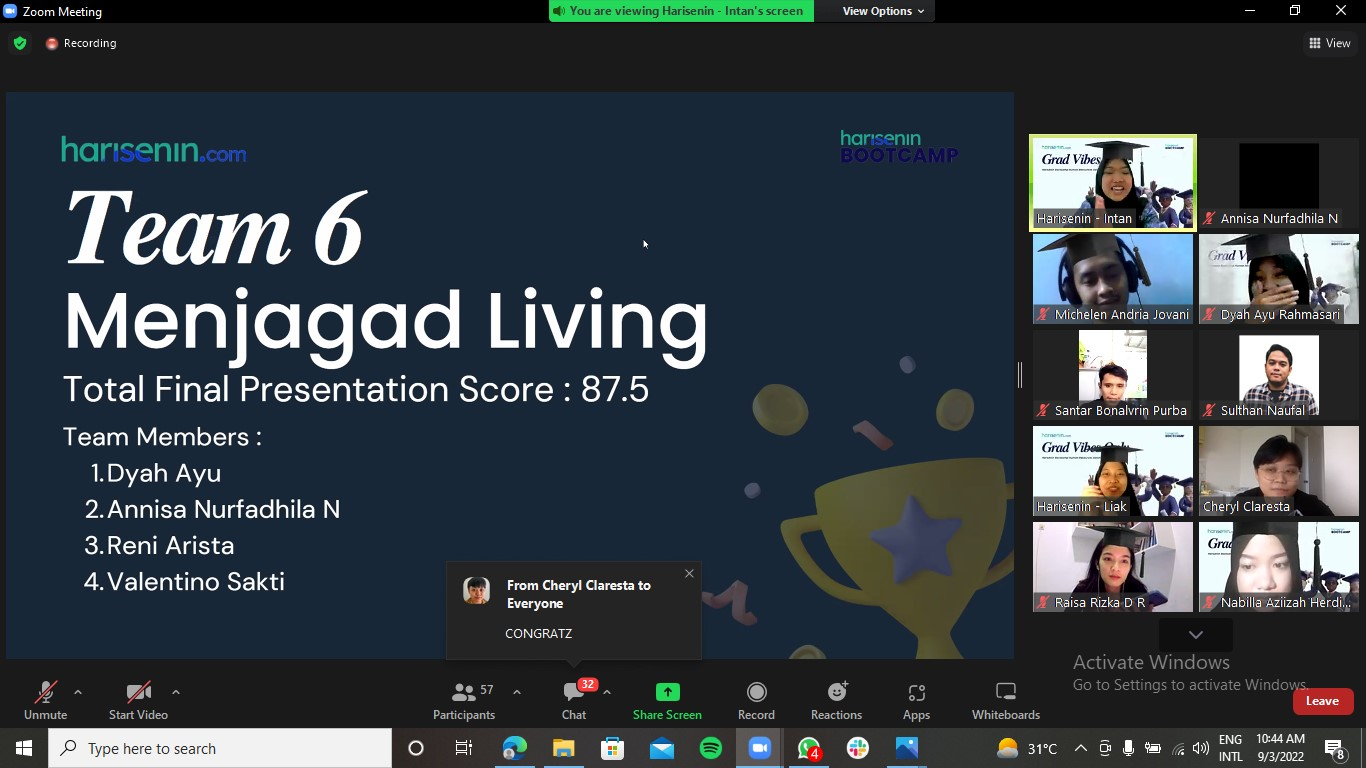Select Santar Bonalvrin Purba video tile

pos(1113,375)
